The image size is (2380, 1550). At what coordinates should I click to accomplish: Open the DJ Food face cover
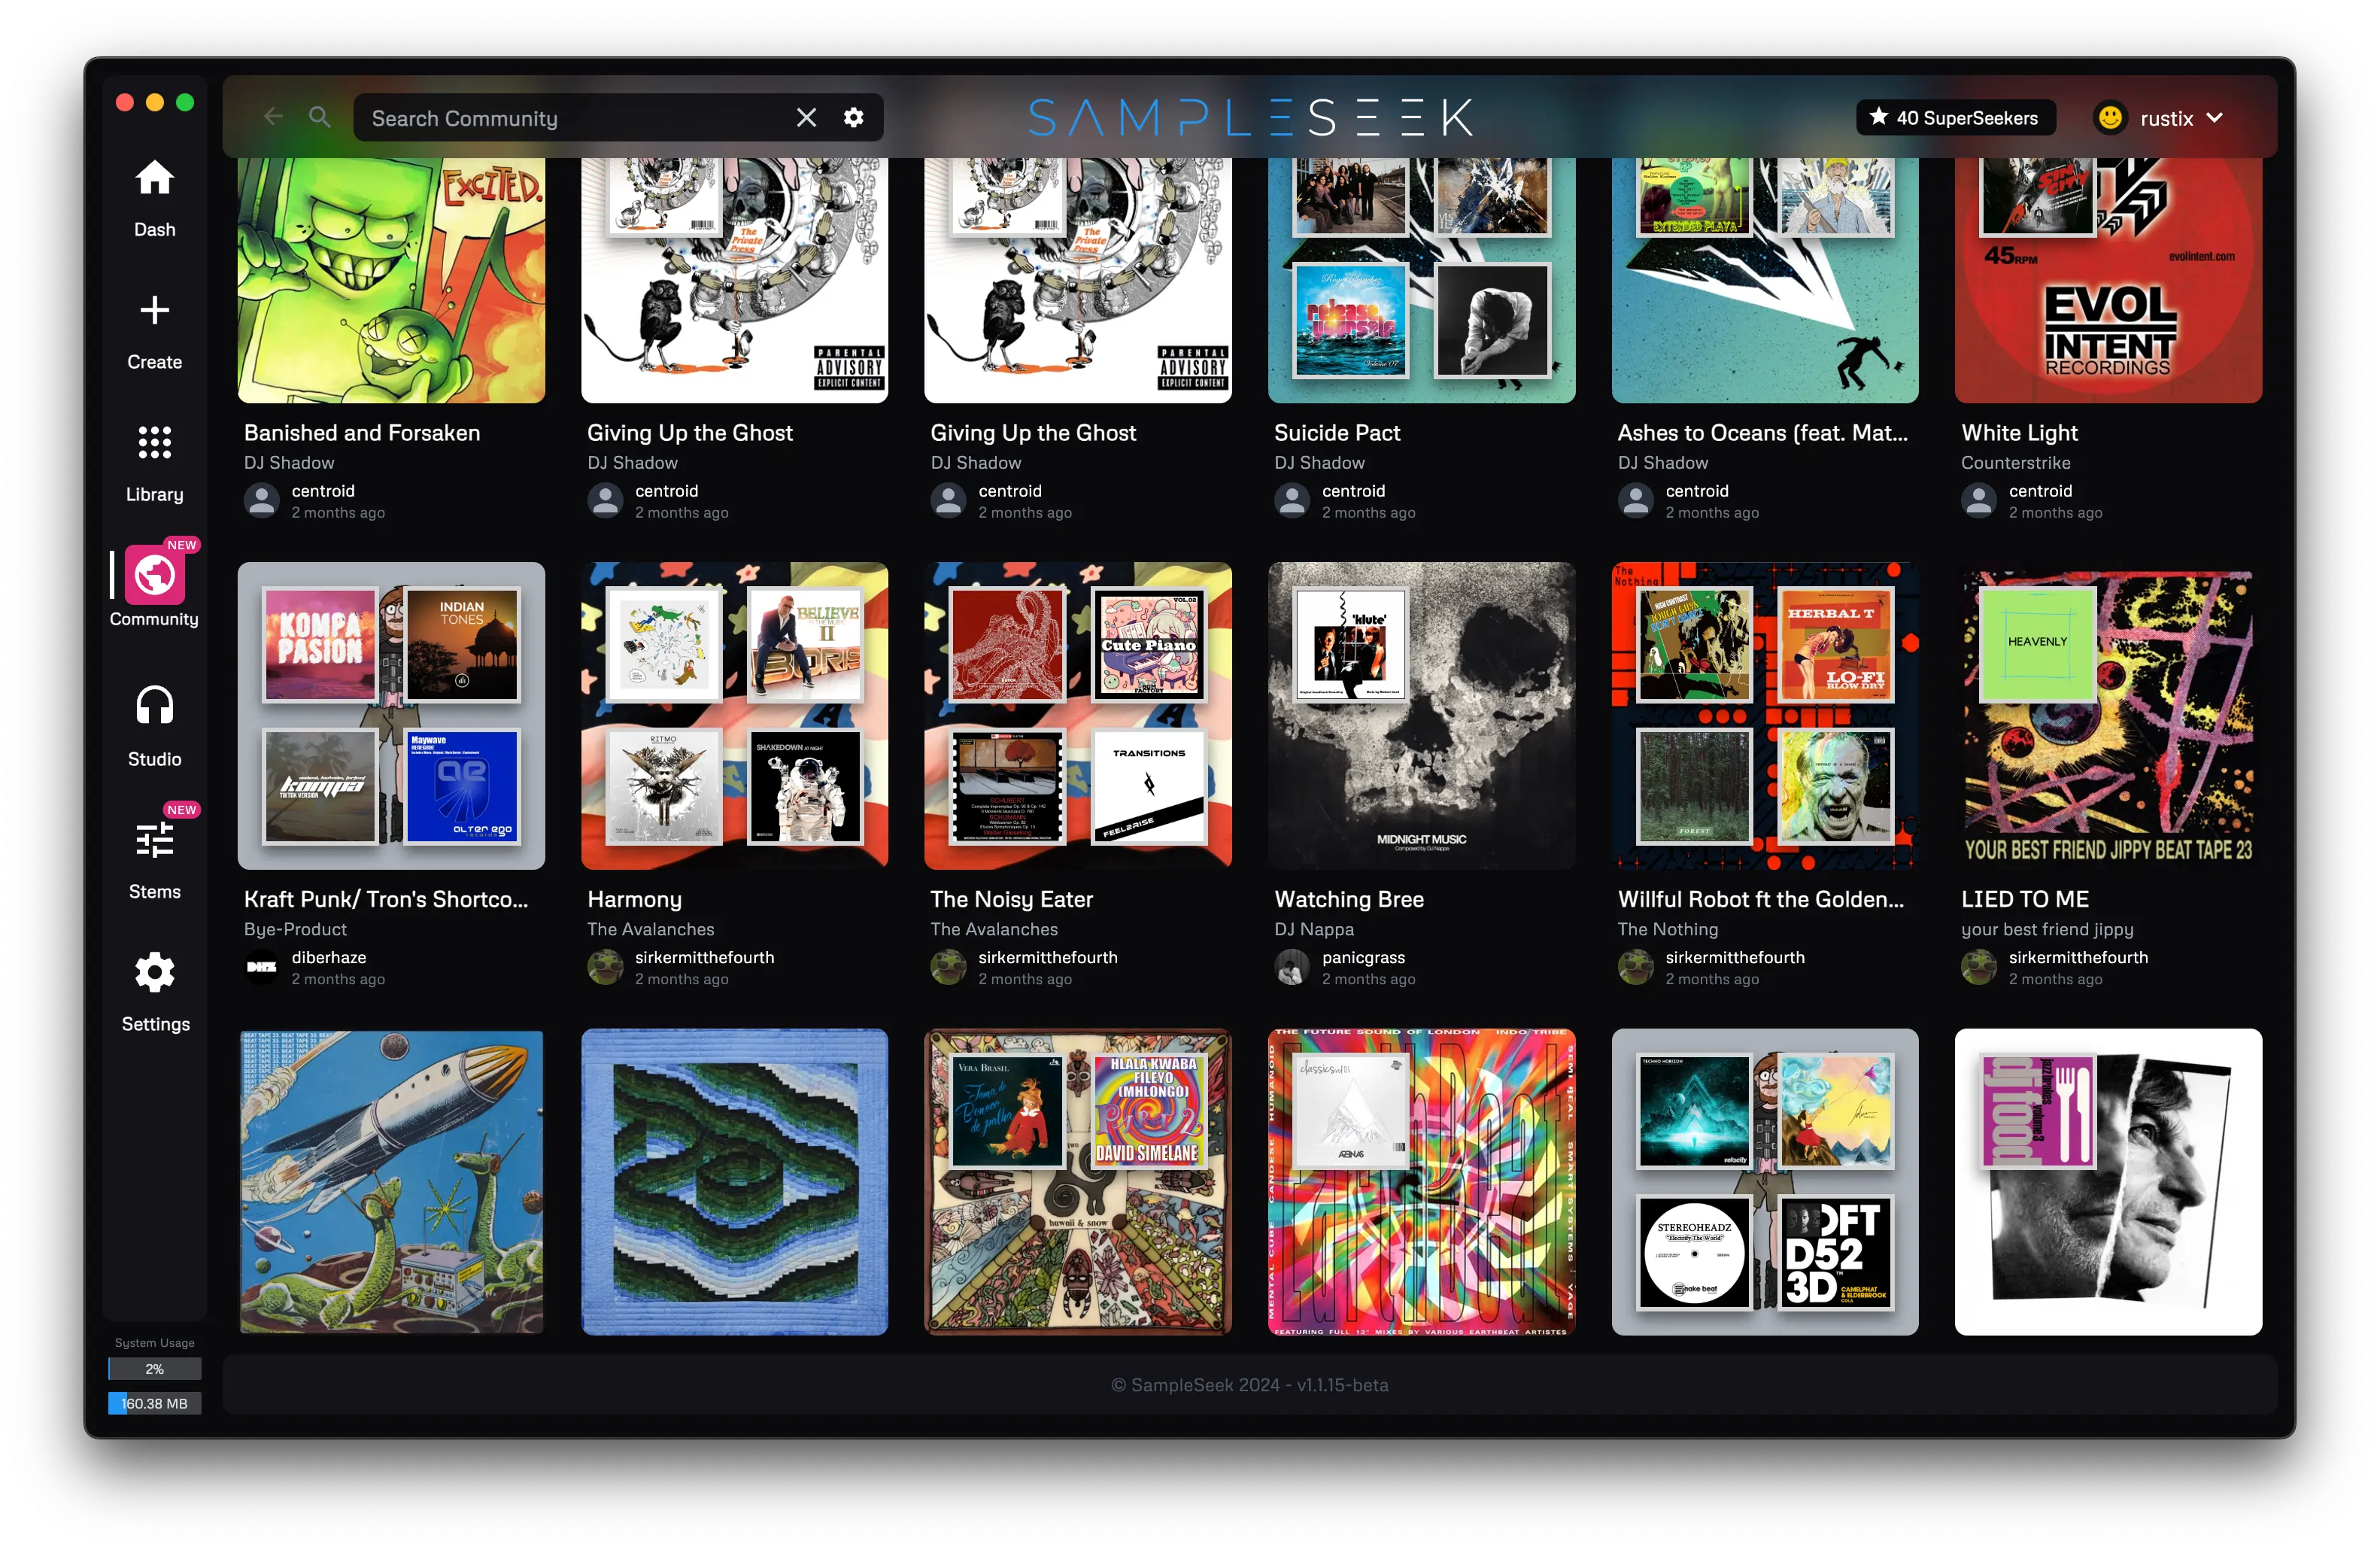coord(2108,1182)
